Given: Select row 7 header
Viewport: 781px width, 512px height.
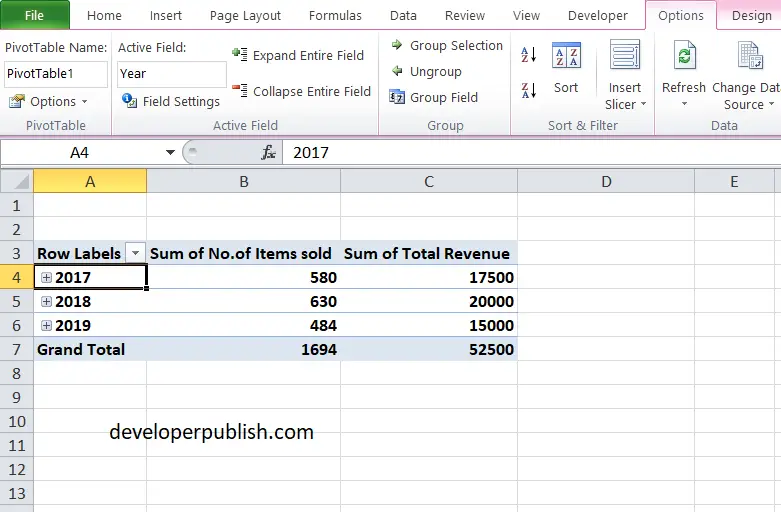Looking at the screenshot, I should point(16,349).
